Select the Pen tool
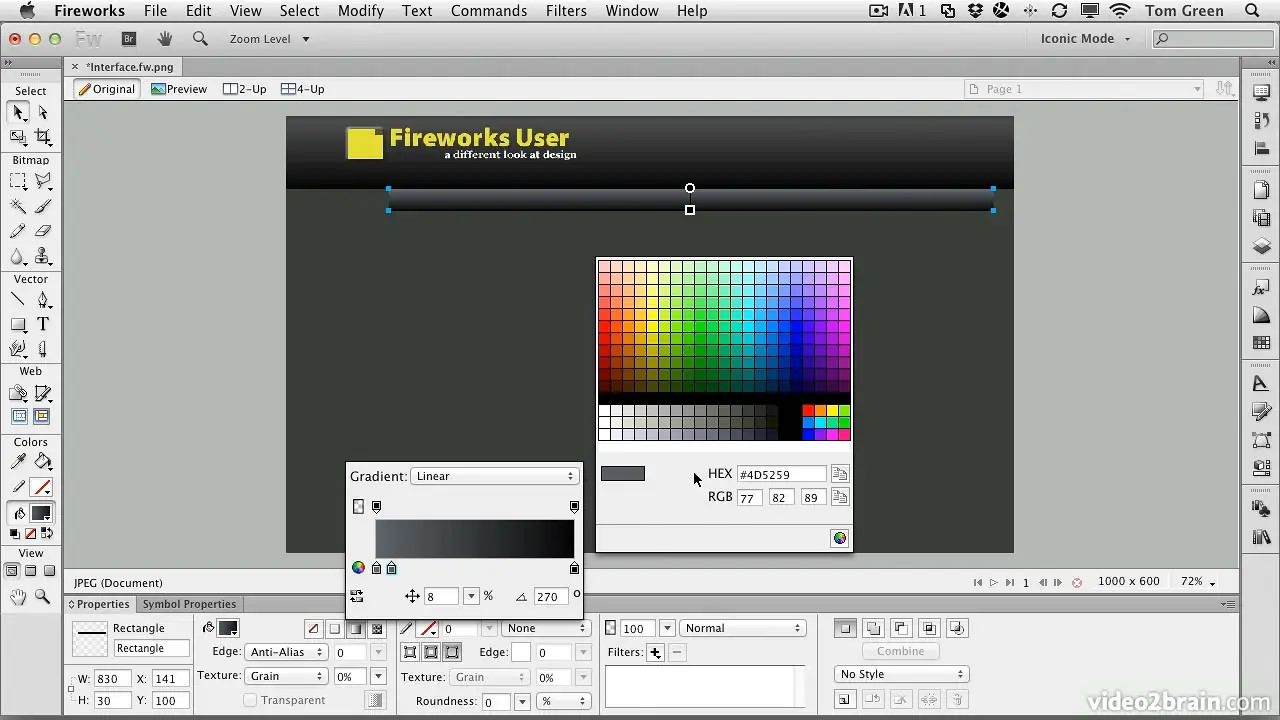The width and height of the screenshot is (1280, 720). click(x=43, y=300)
